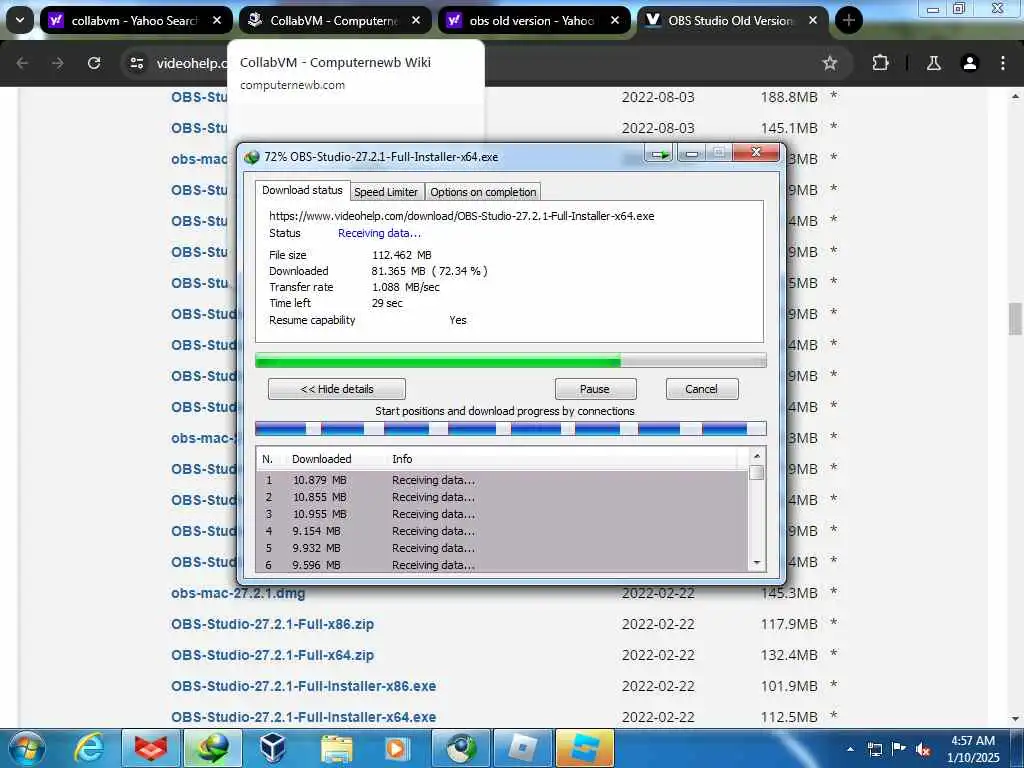Click the blue connections progress bar
This screenshot has width=1024, height=768.
(x=511, y=428)
